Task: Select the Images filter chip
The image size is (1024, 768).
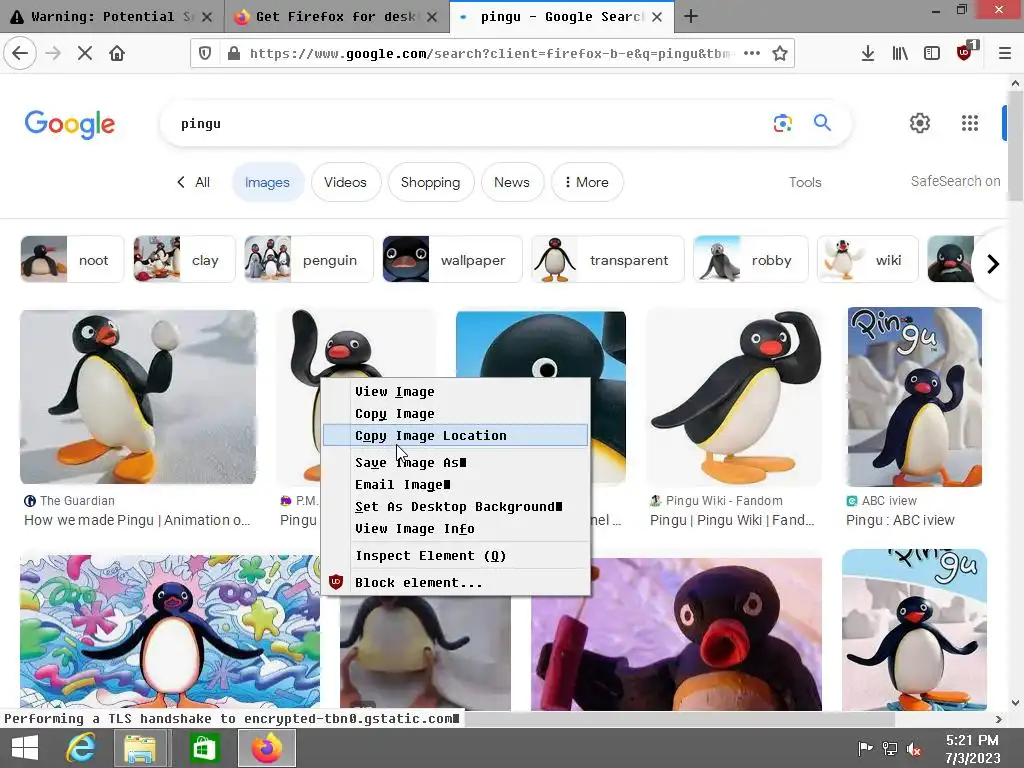Action: 267,182
